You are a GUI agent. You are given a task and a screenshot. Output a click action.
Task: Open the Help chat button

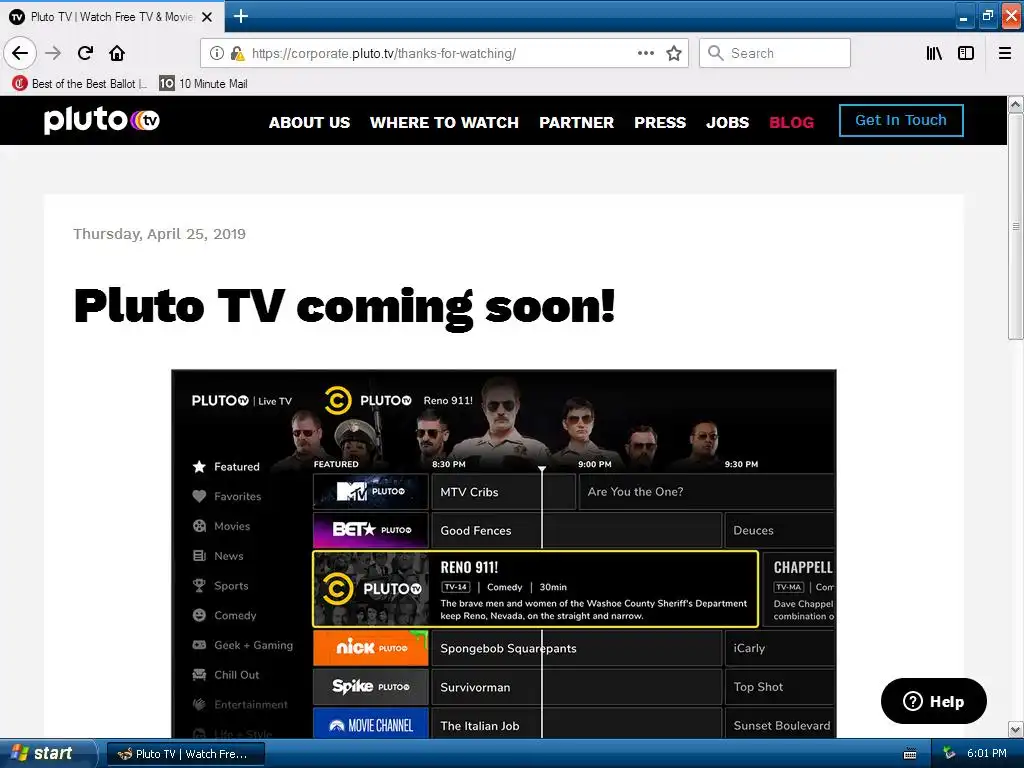point(933,701)
